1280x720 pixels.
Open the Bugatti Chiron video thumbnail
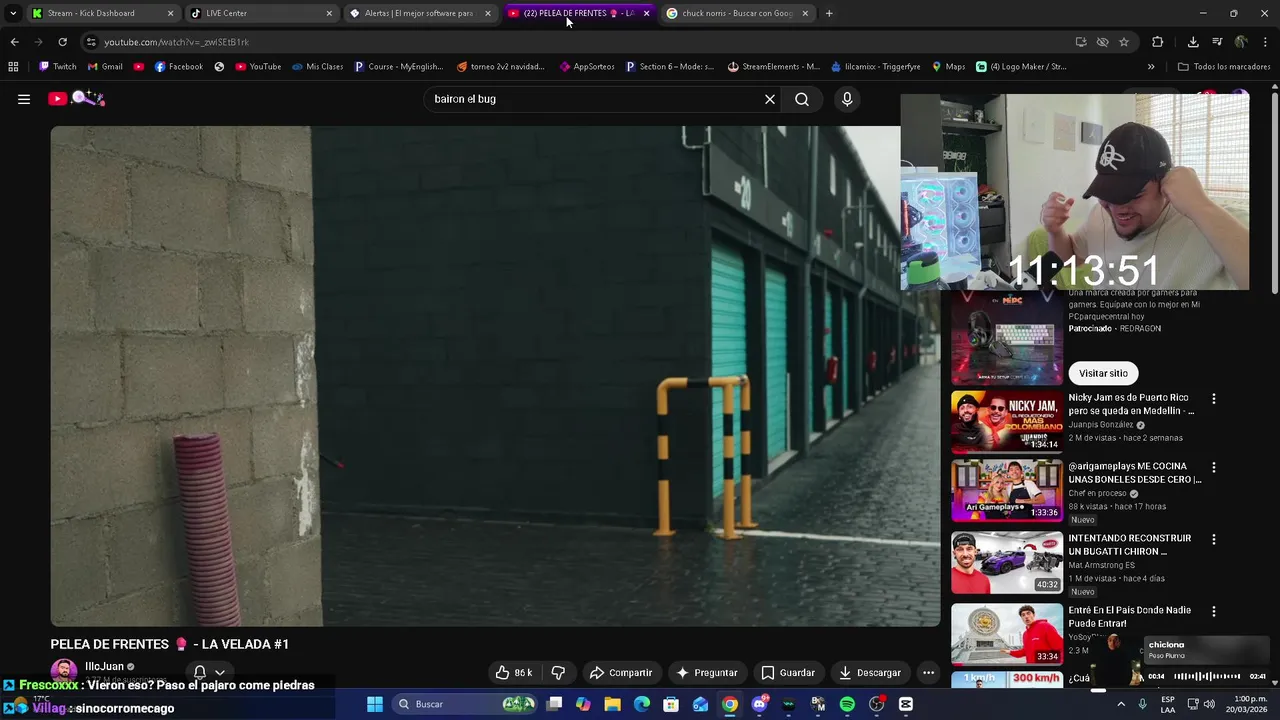[x=1006, y=563]
